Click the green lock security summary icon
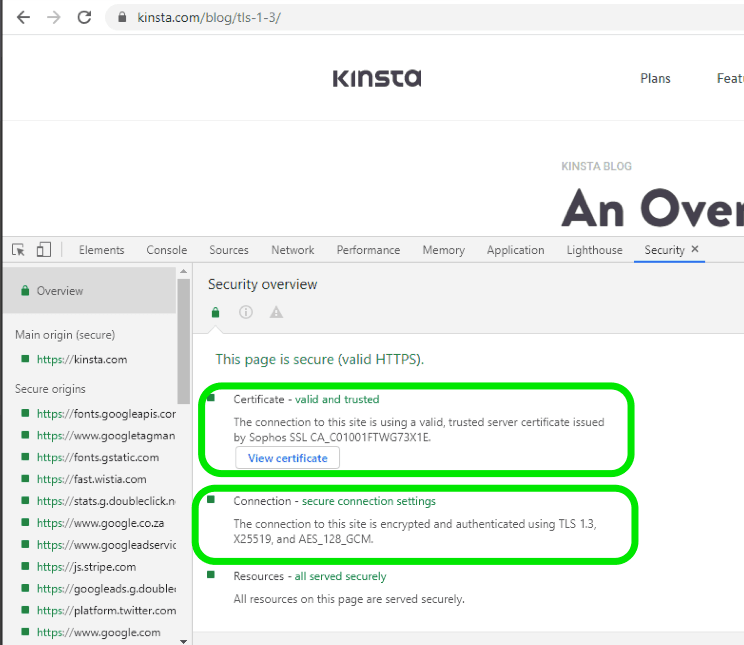 (x=215, y=312)
